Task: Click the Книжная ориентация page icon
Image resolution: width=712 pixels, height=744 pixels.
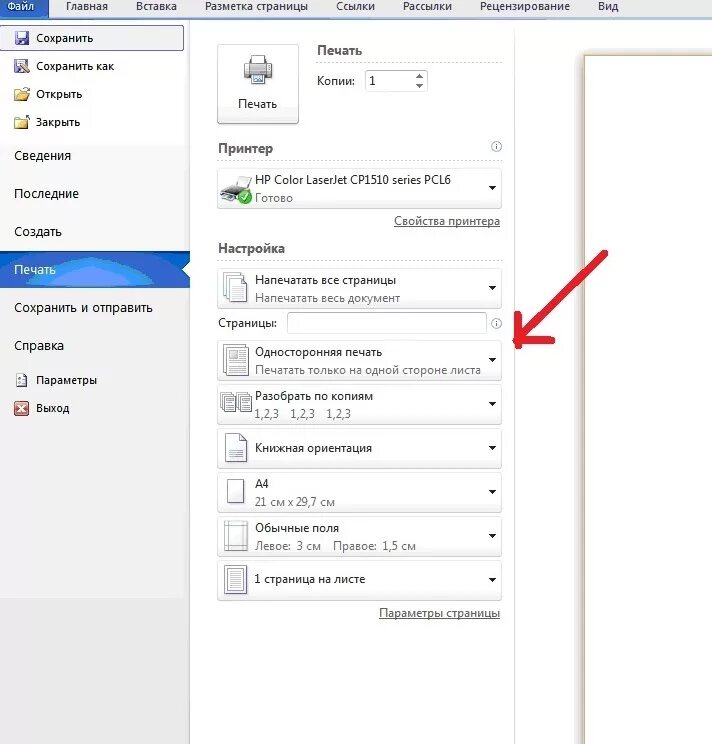Action: tap(236, 447)
